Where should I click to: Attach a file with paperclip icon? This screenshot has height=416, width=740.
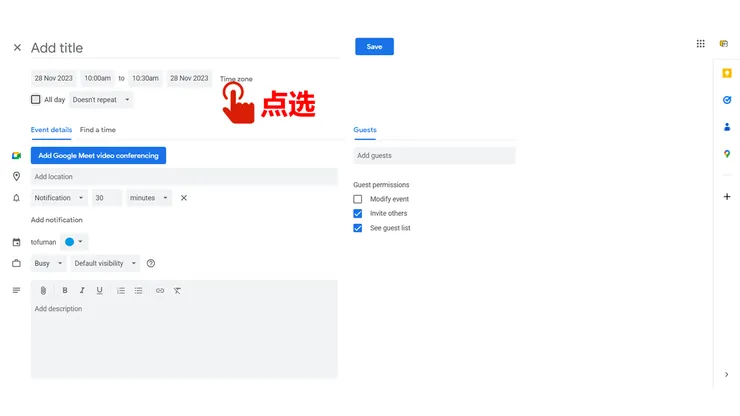(43, 291)
